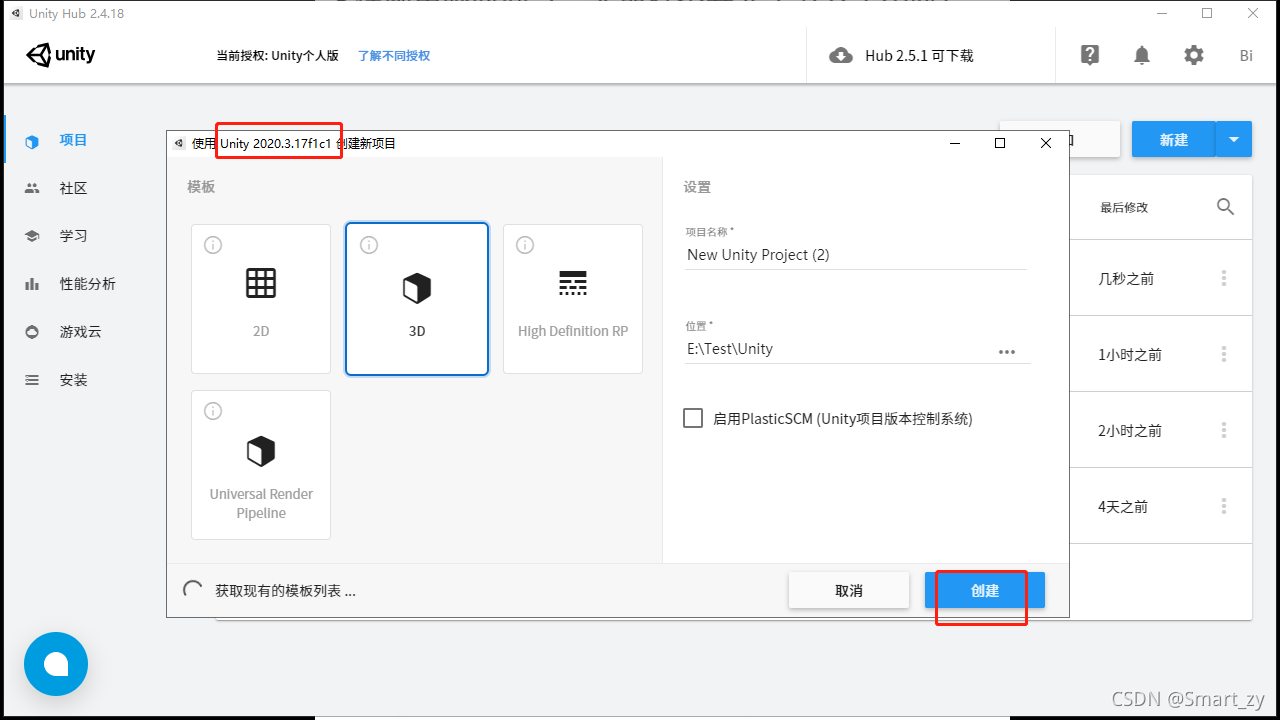
Task: Click the 创建 button
Action: point(985,590)
